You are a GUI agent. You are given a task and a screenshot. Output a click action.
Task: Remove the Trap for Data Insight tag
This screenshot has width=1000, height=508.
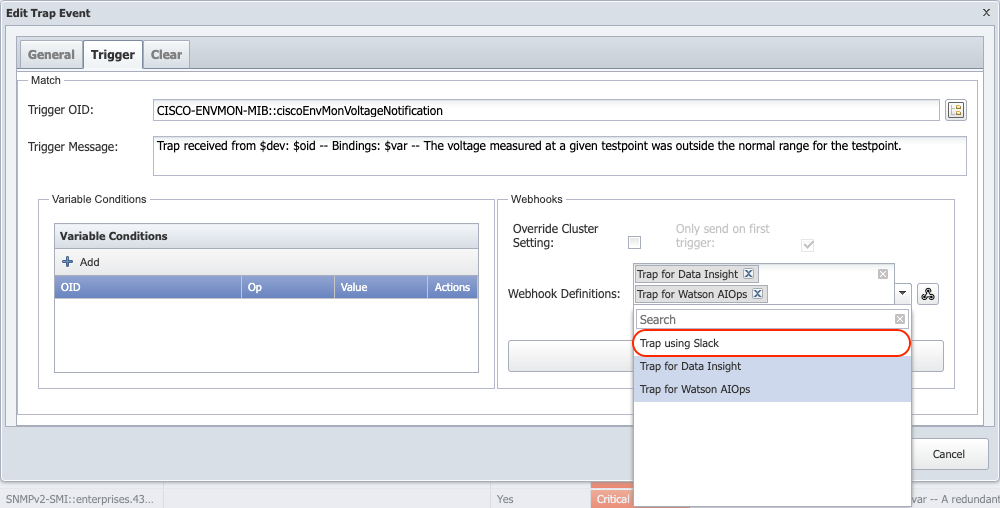coord(749,273)
